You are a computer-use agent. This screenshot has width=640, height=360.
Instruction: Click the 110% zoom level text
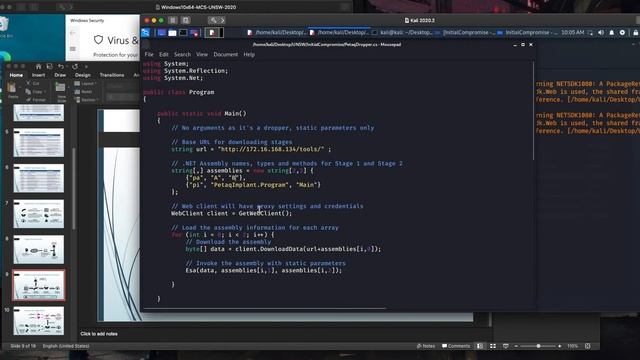(x=573, y=346)
